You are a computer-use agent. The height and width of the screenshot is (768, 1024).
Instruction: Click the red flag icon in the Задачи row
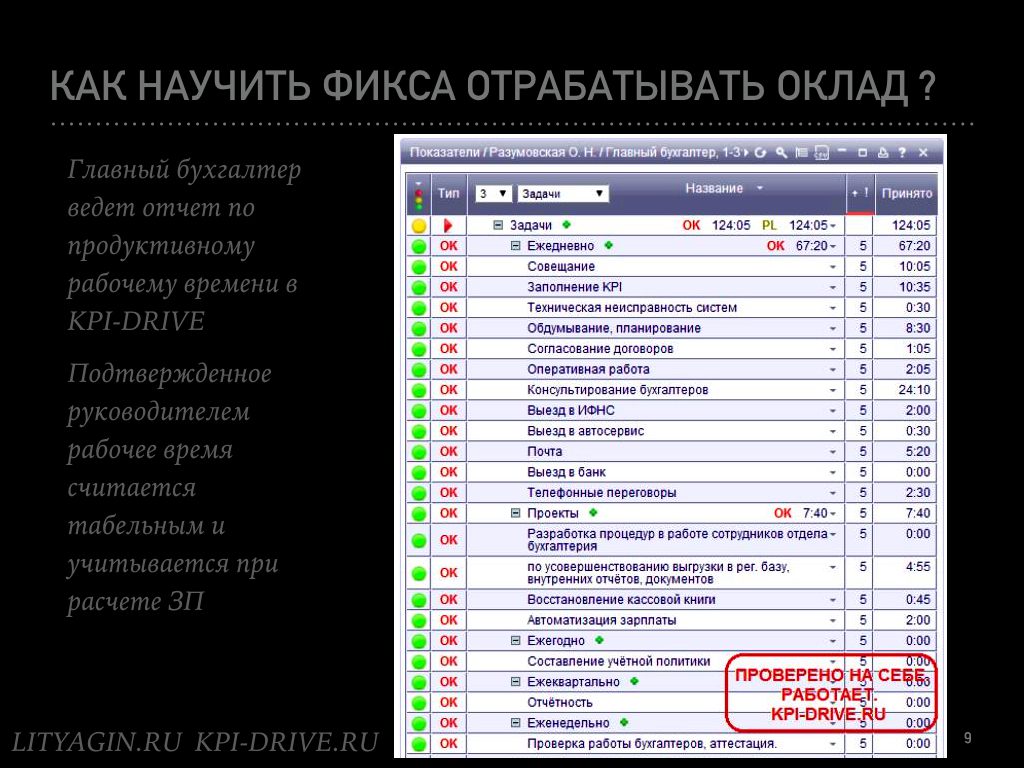click(x=448, y=226)
